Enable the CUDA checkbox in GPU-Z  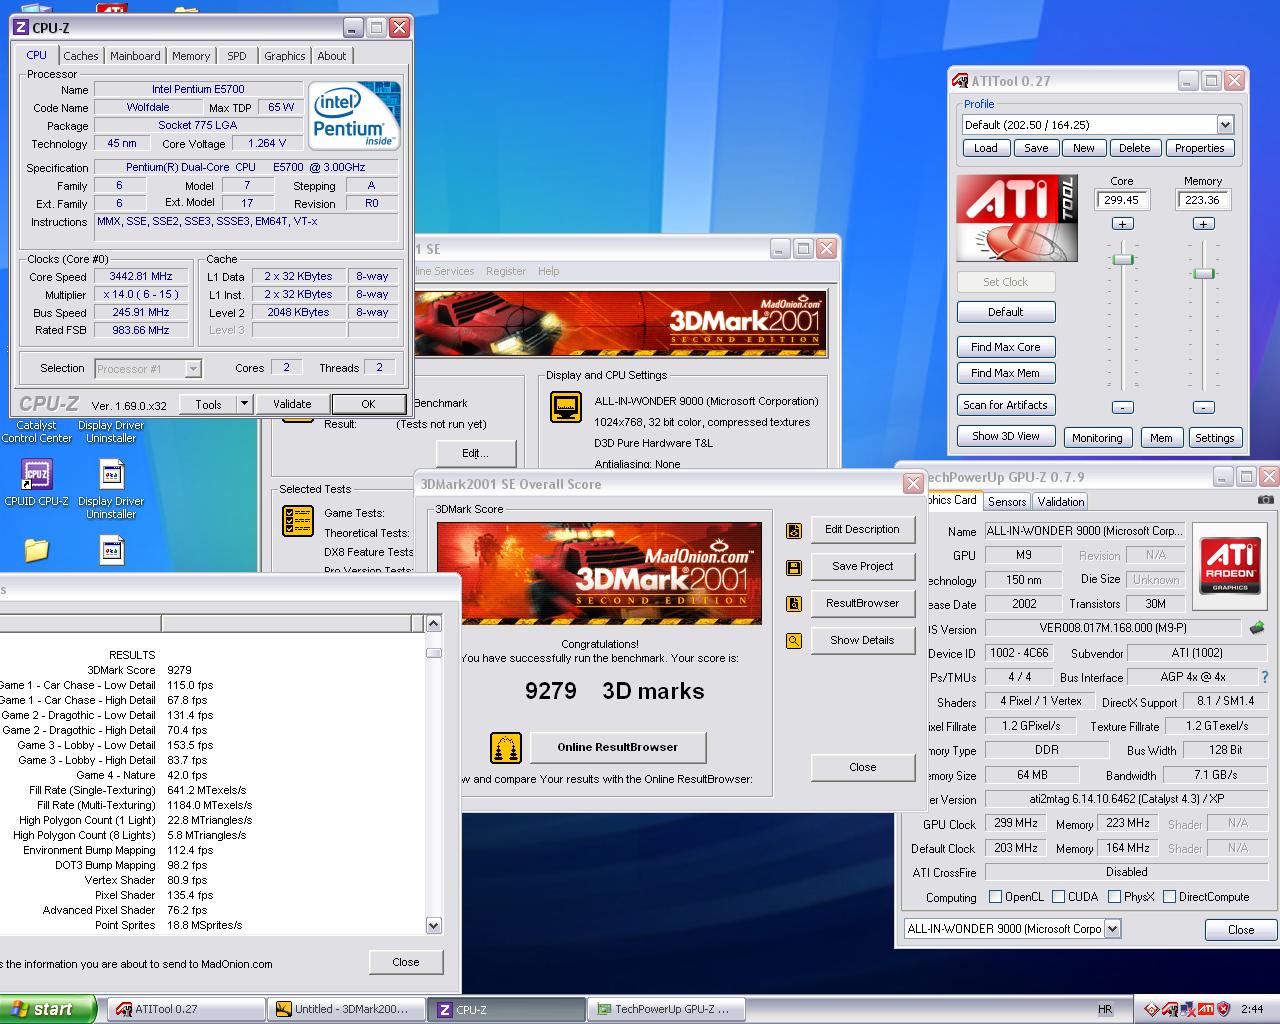(x=1058, y=897)
